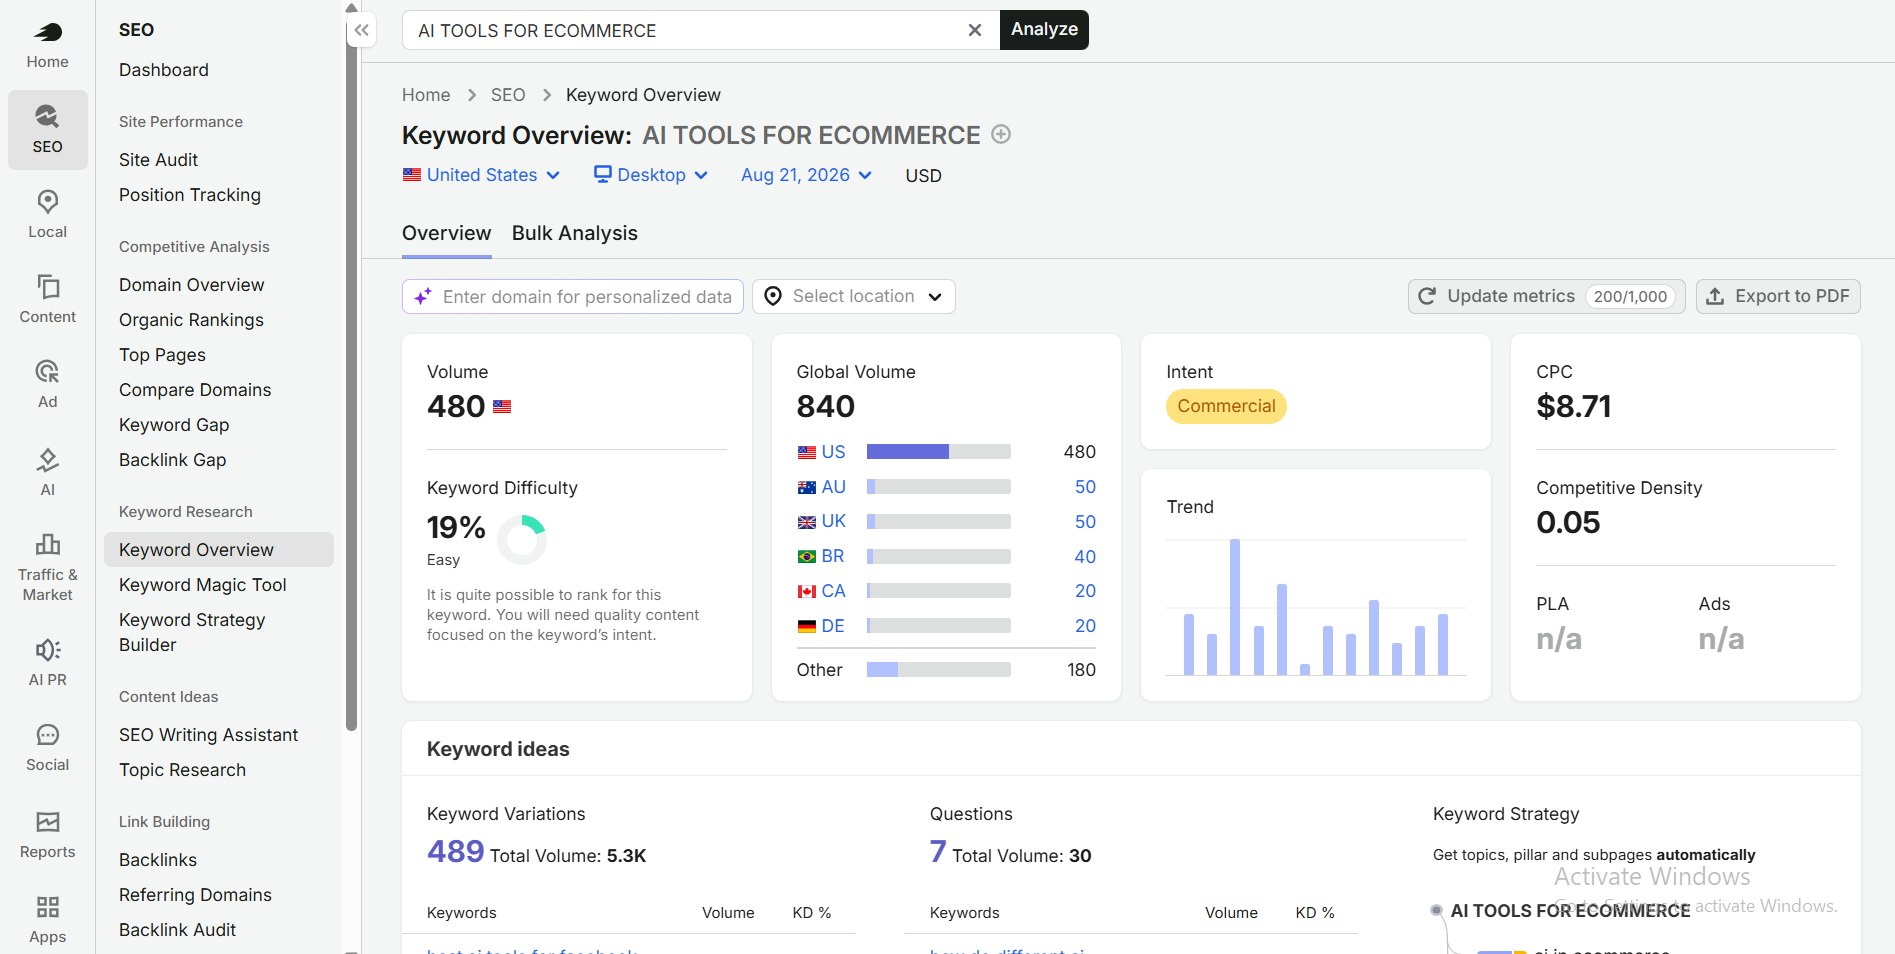This screenshot has width=1895, height=954.
Task: Click the 7 questions count
Action: 938,851
